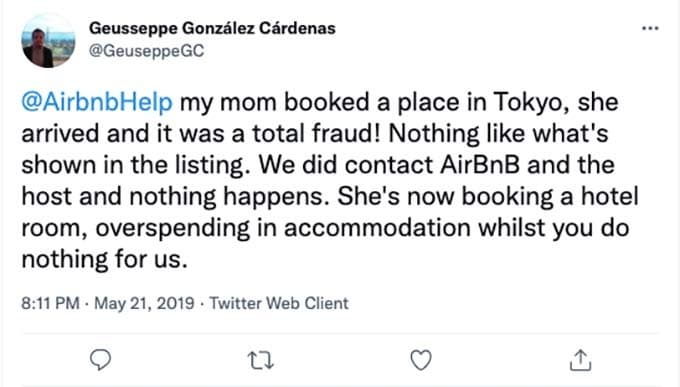The width and height of the screenshot is (680, 387).
Task: Click the May 21, 2019 date
Action: pos(144,303)
